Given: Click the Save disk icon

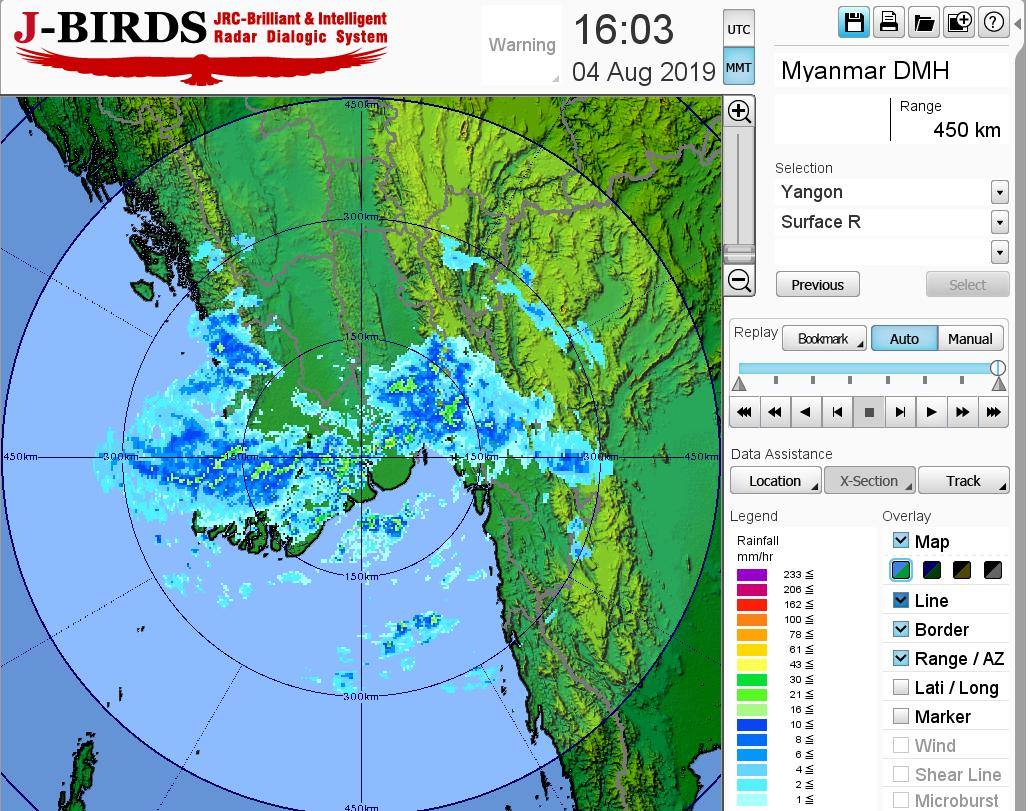Looking at the screenshot, I should pyautogui.click(x=854, y=23).
